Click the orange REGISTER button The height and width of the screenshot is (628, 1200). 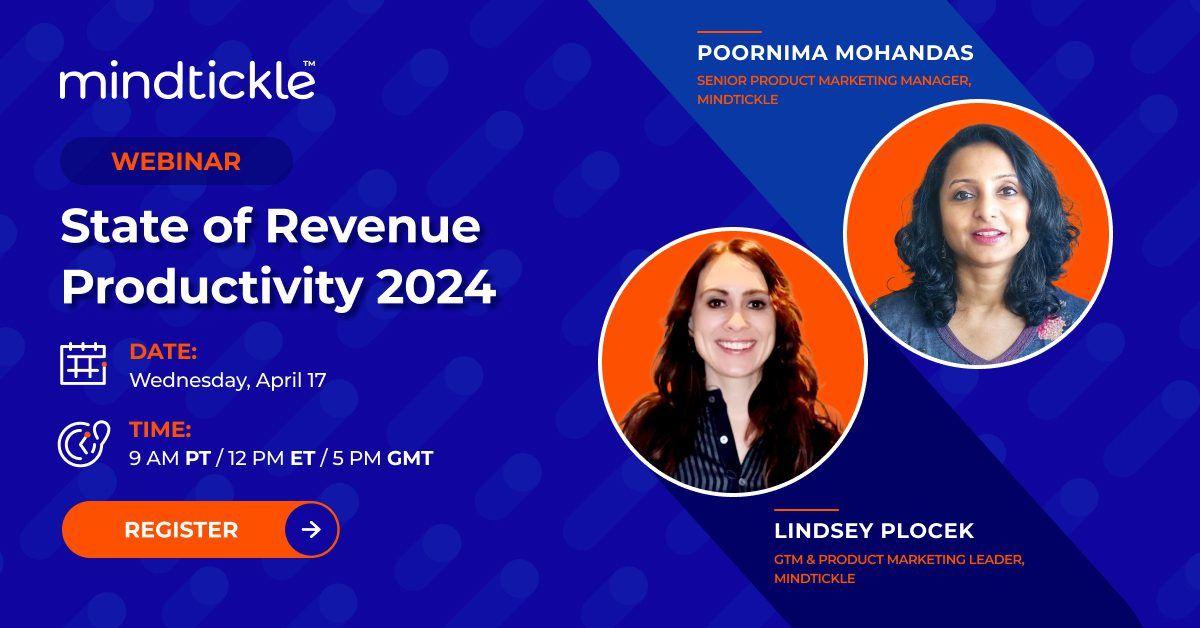tap(200, 529)
